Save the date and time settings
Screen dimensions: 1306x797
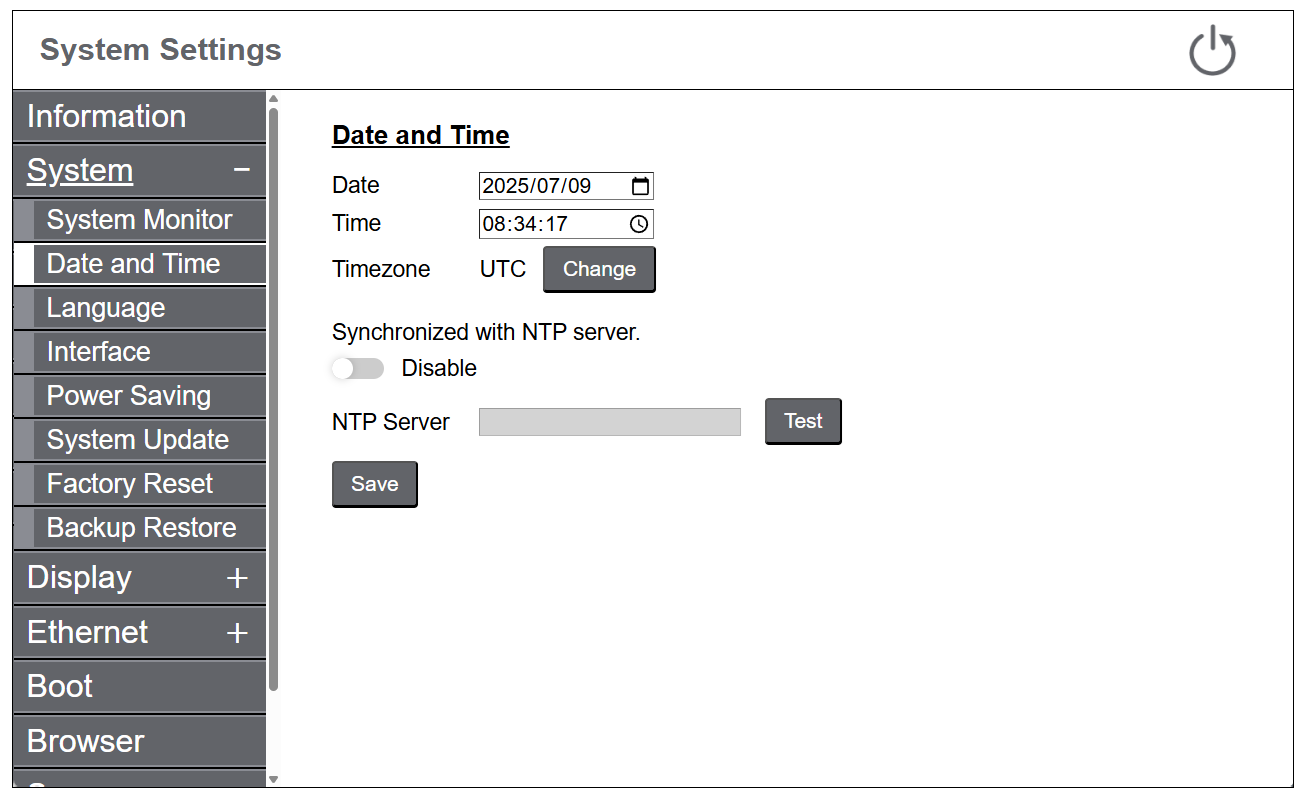pyautogui.click(x=374, y=484)
